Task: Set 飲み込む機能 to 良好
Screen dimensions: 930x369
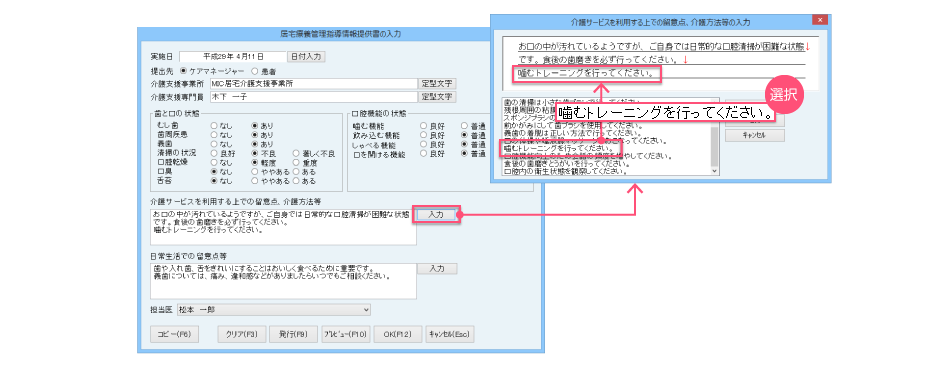Action: (x=423, y=135)
